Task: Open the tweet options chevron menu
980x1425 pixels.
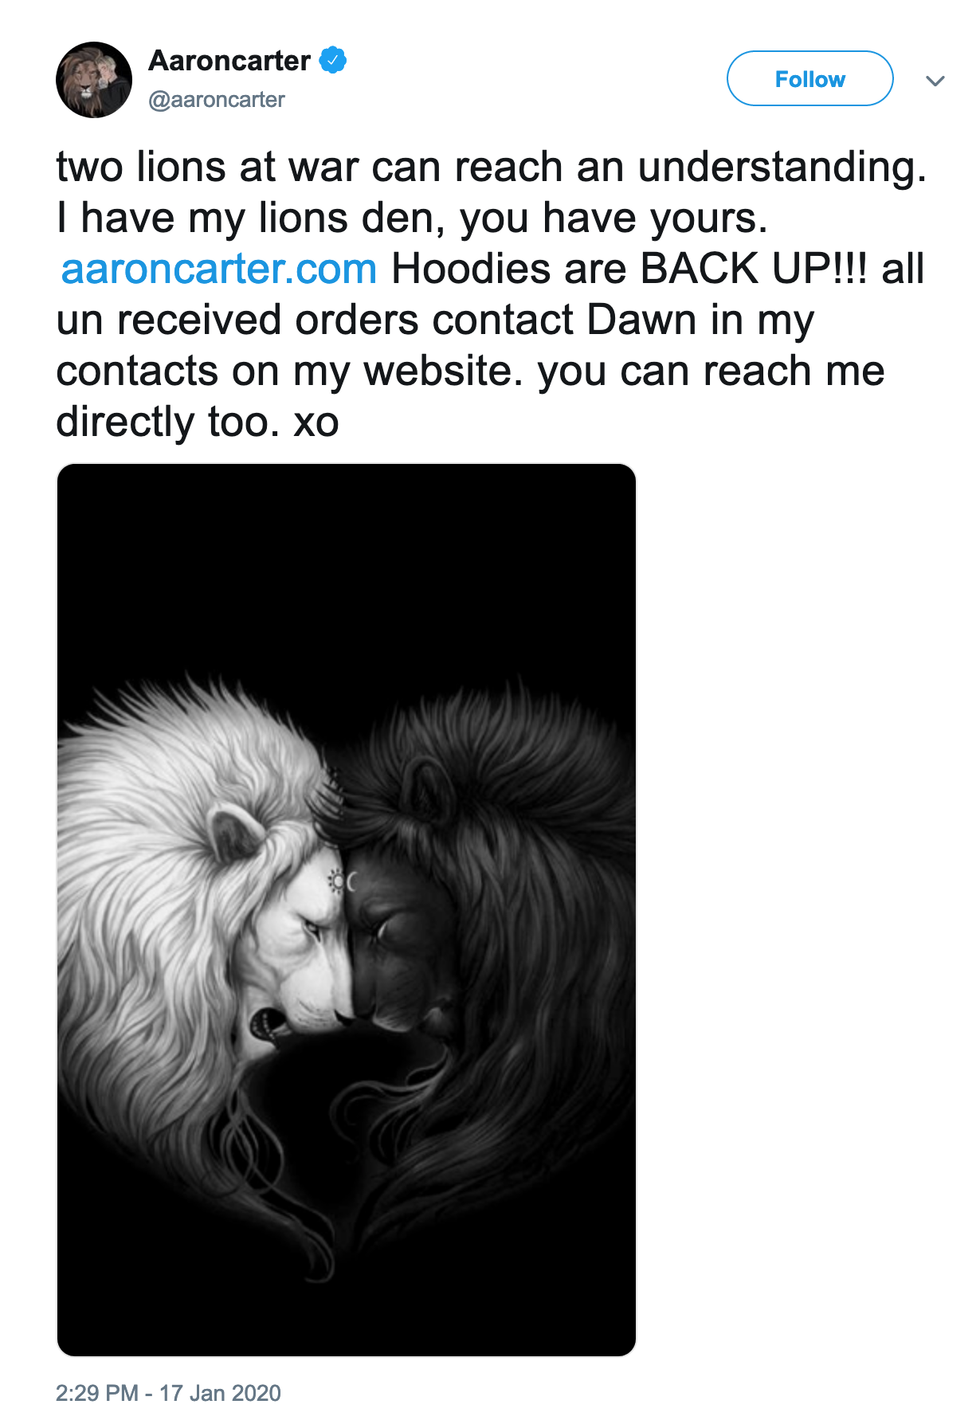Action: [x=935, y=81]
